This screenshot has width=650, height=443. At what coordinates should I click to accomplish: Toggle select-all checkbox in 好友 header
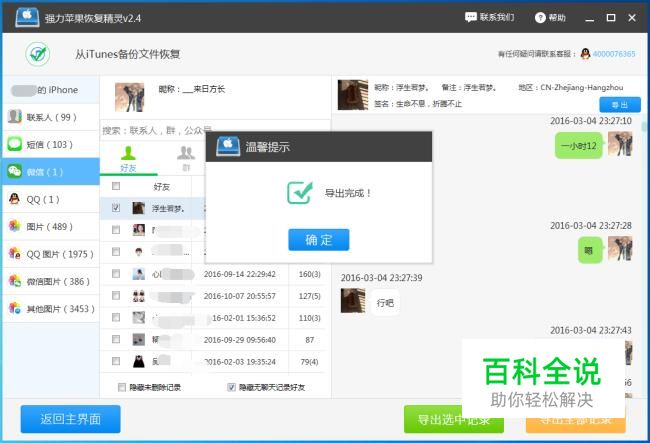click(x=116, y=186)
